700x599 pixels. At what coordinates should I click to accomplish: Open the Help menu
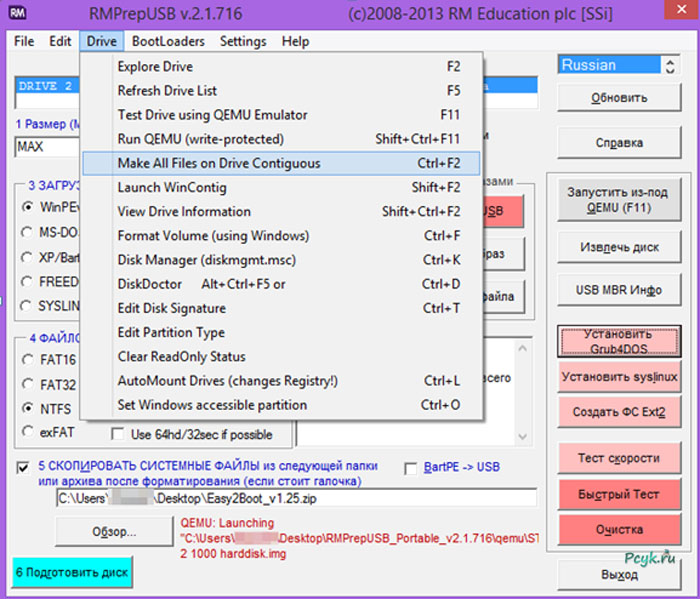(x=295, y=42)
